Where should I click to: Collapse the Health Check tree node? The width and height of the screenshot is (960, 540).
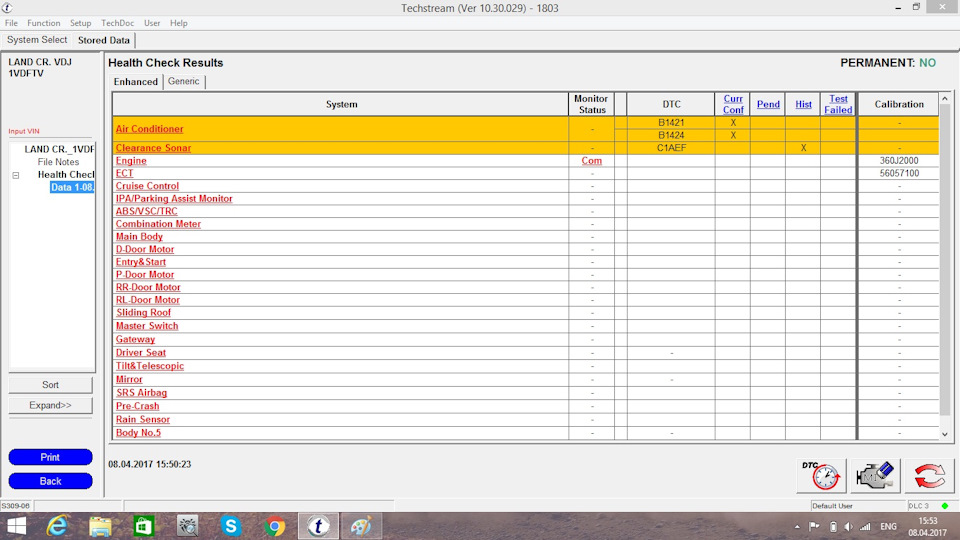point(16,175)
